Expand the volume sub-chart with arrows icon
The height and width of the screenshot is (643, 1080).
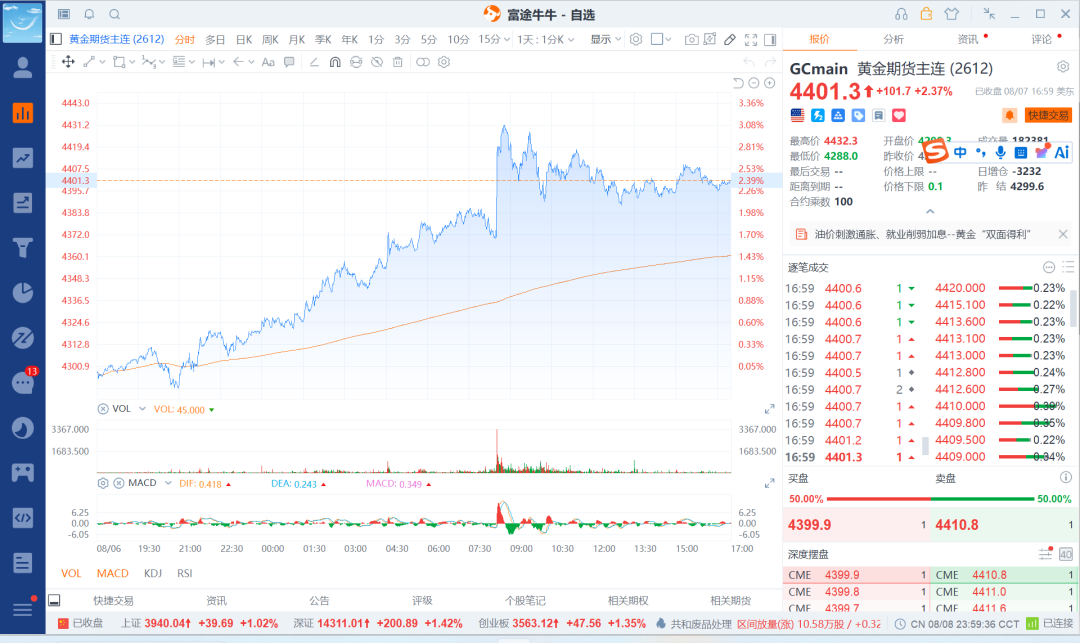coord(769,410)
